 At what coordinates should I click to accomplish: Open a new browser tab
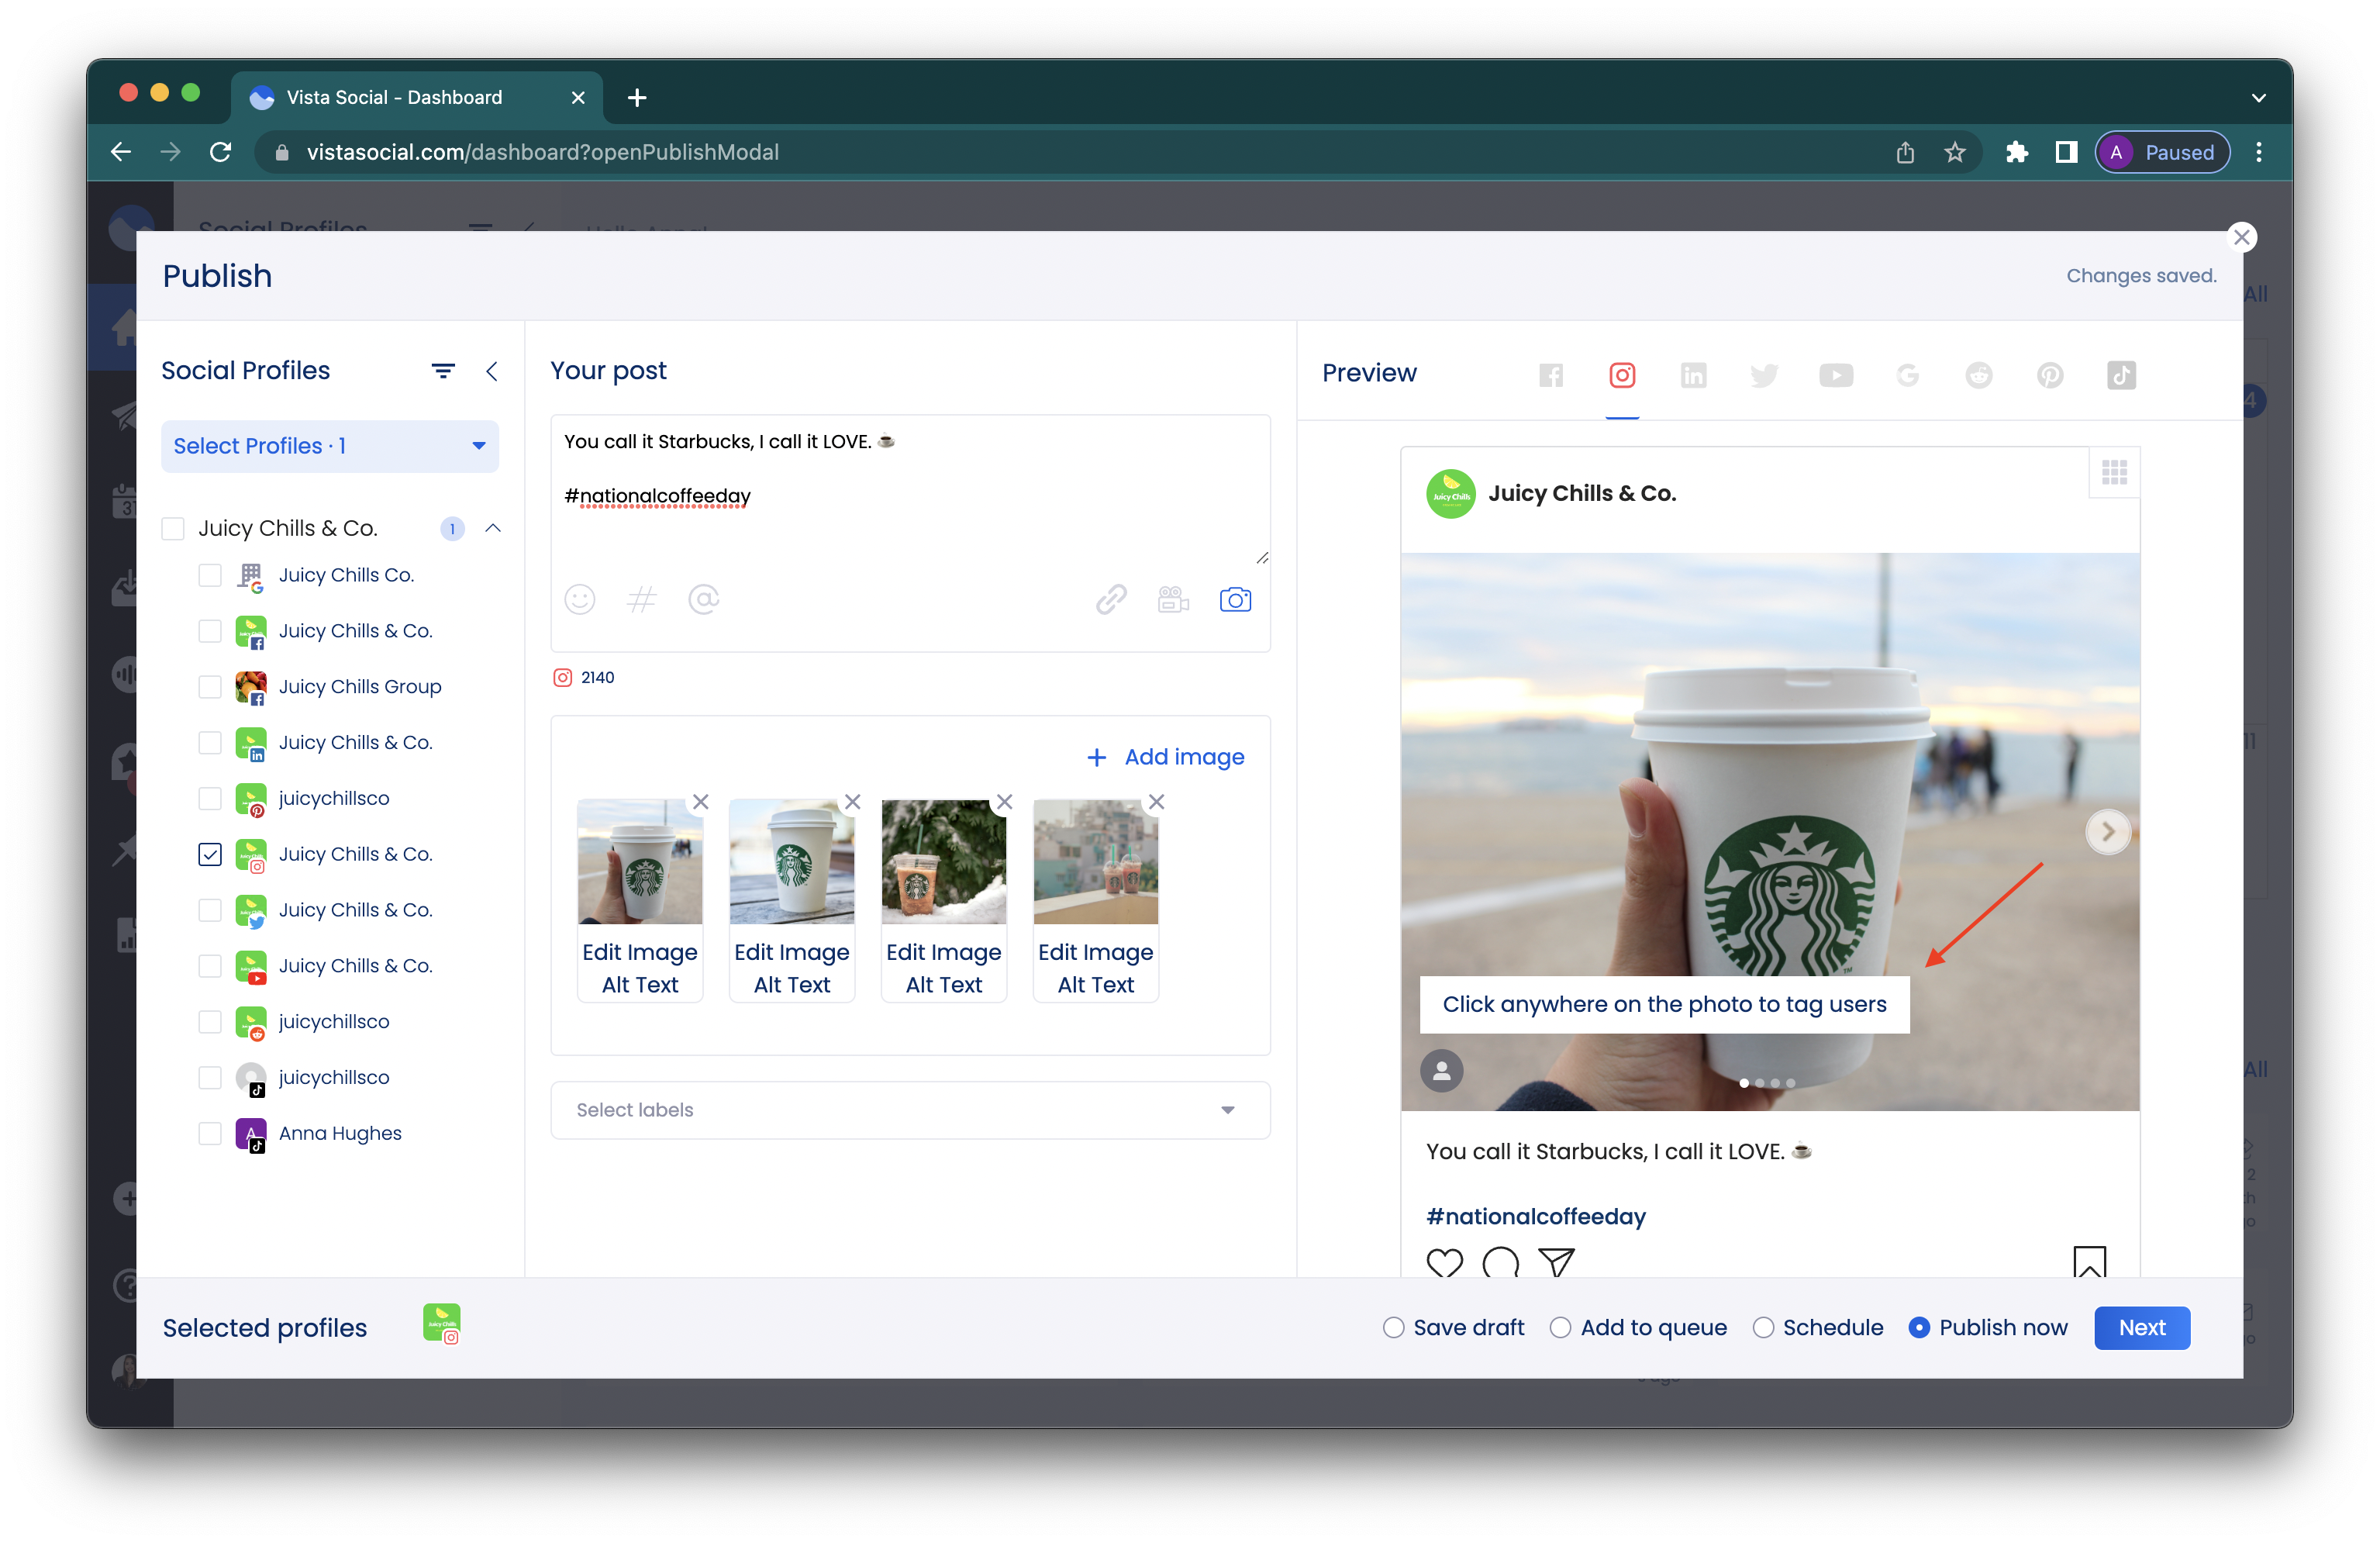click(x=637, y=97)
